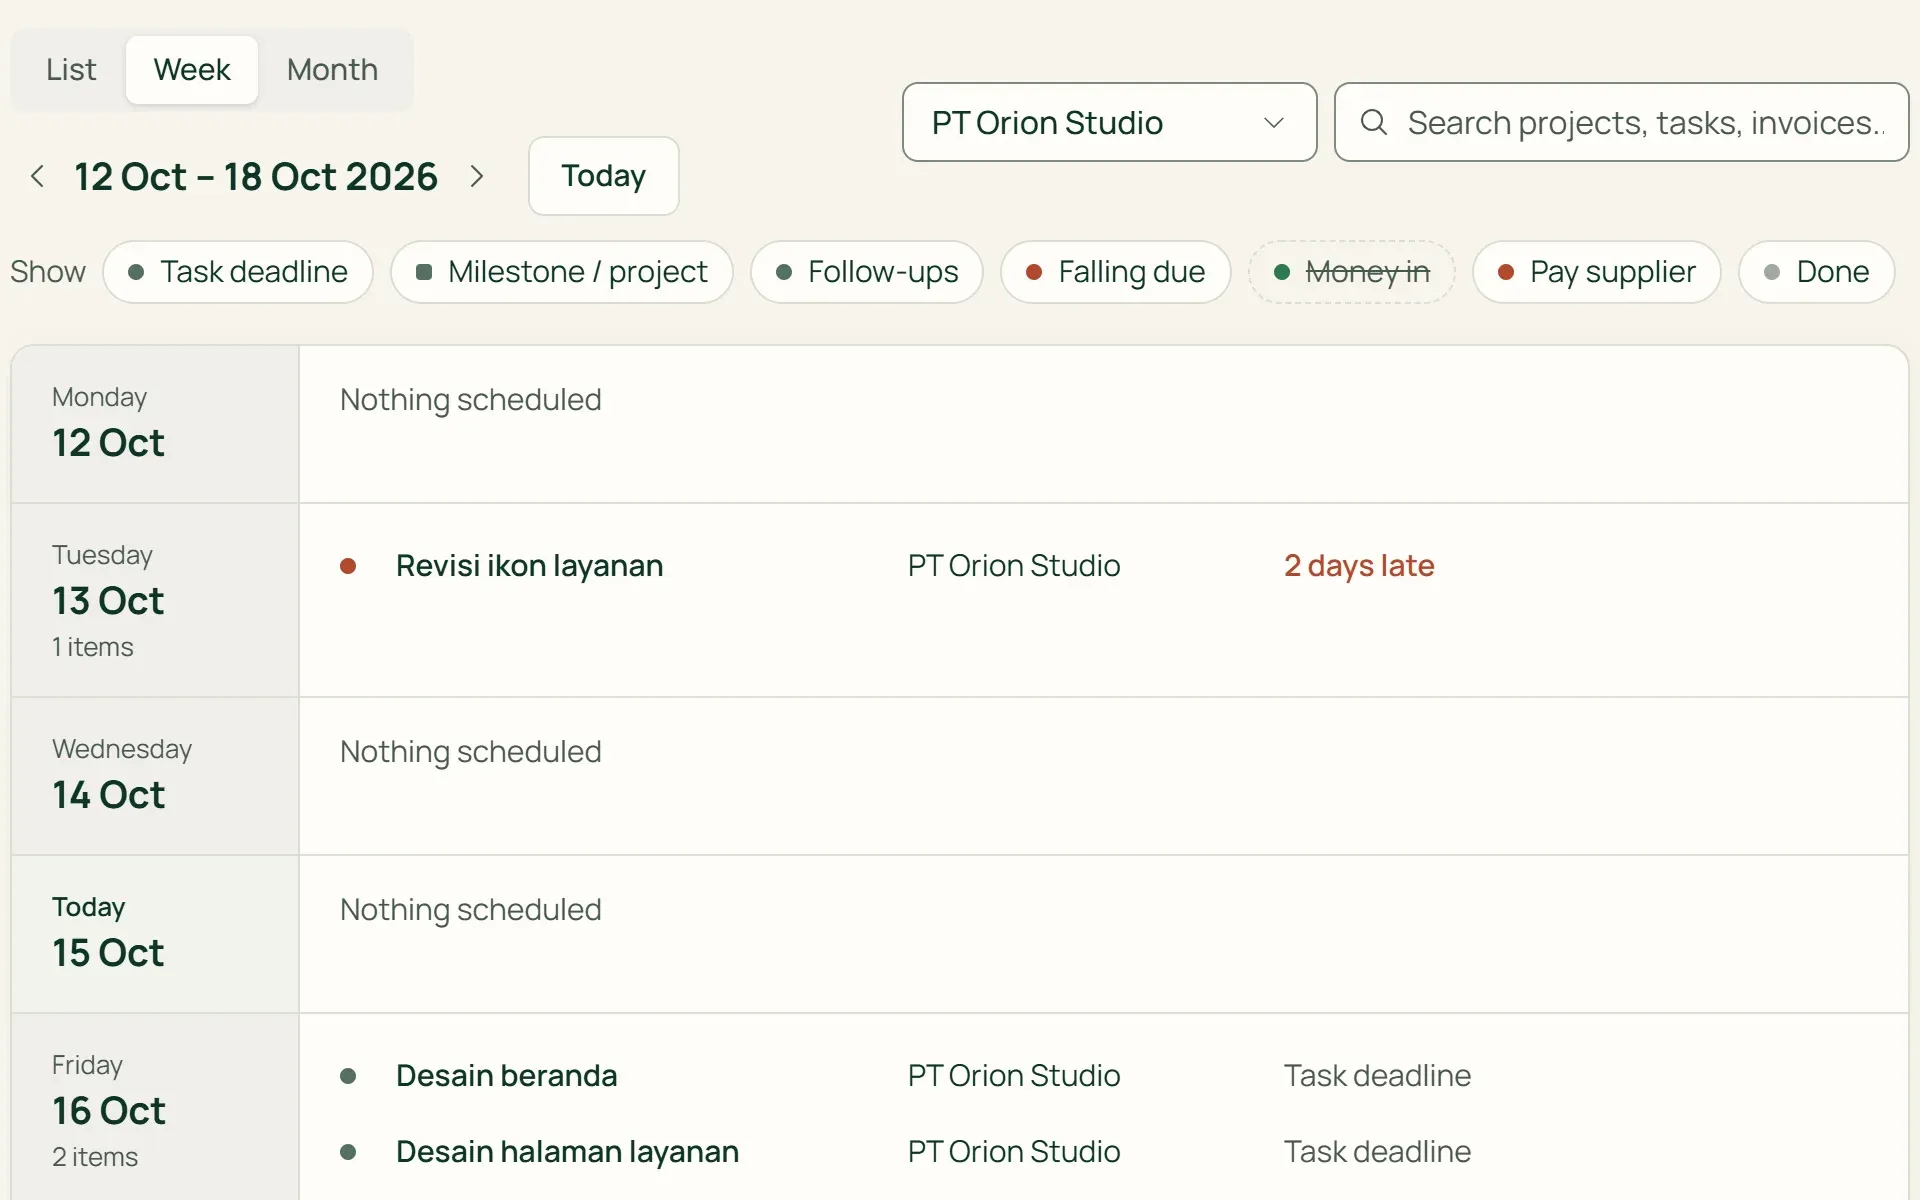The height and width of the screenshot is (1200, 1920).
Task: Go to the previous week arrow
Action: coord(38,177)
